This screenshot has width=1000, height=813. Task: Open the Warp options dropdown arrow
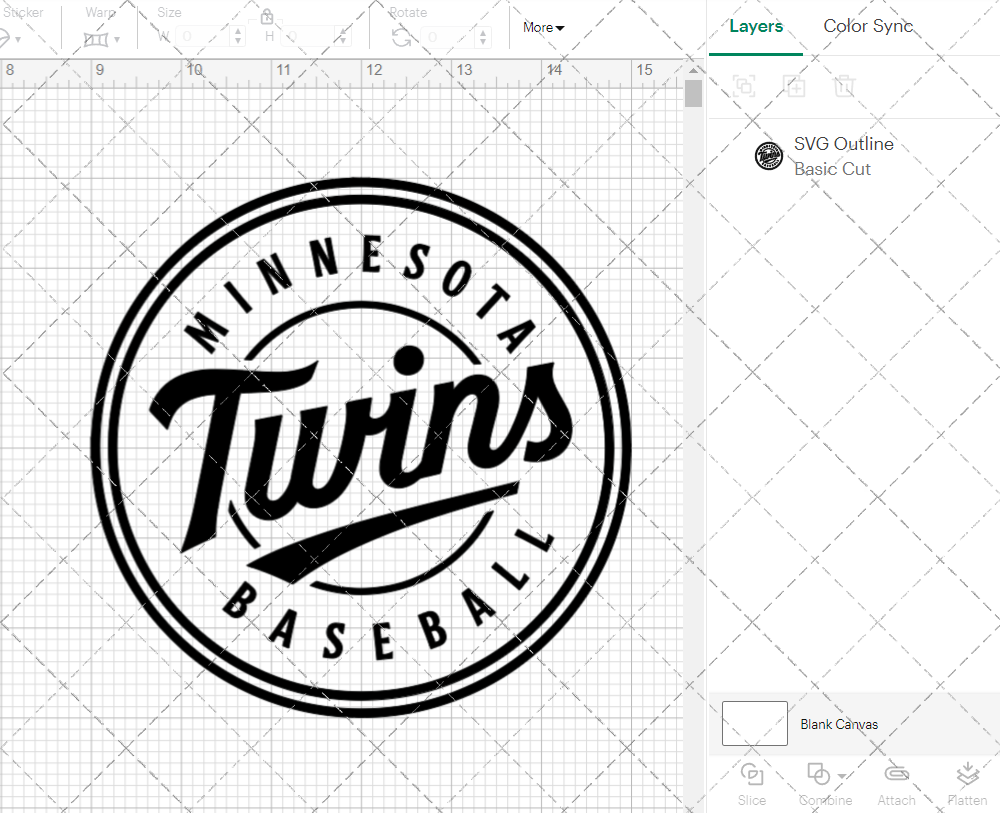[x=117, y=40]
